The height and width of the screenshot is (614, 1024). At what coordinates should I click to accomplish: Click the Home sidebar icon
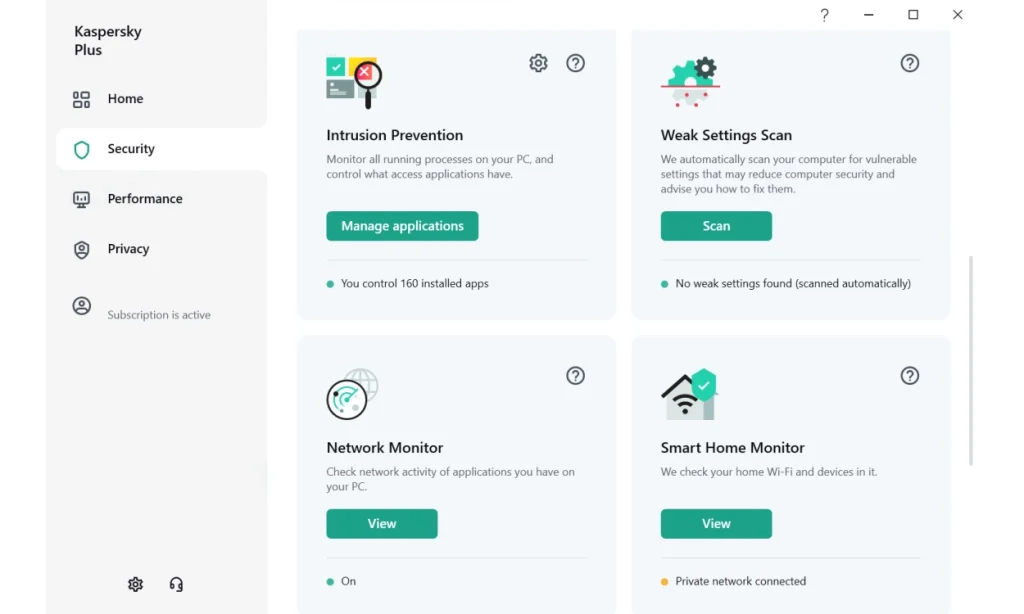click(80, 98)
